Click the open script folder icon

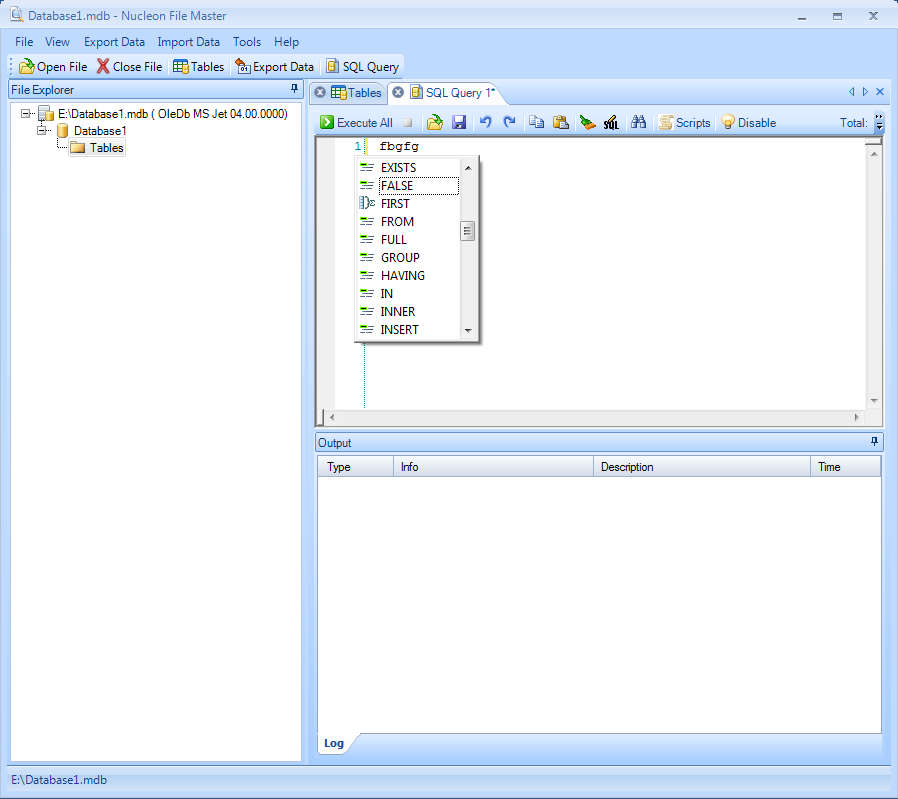(x=434, y=123)
